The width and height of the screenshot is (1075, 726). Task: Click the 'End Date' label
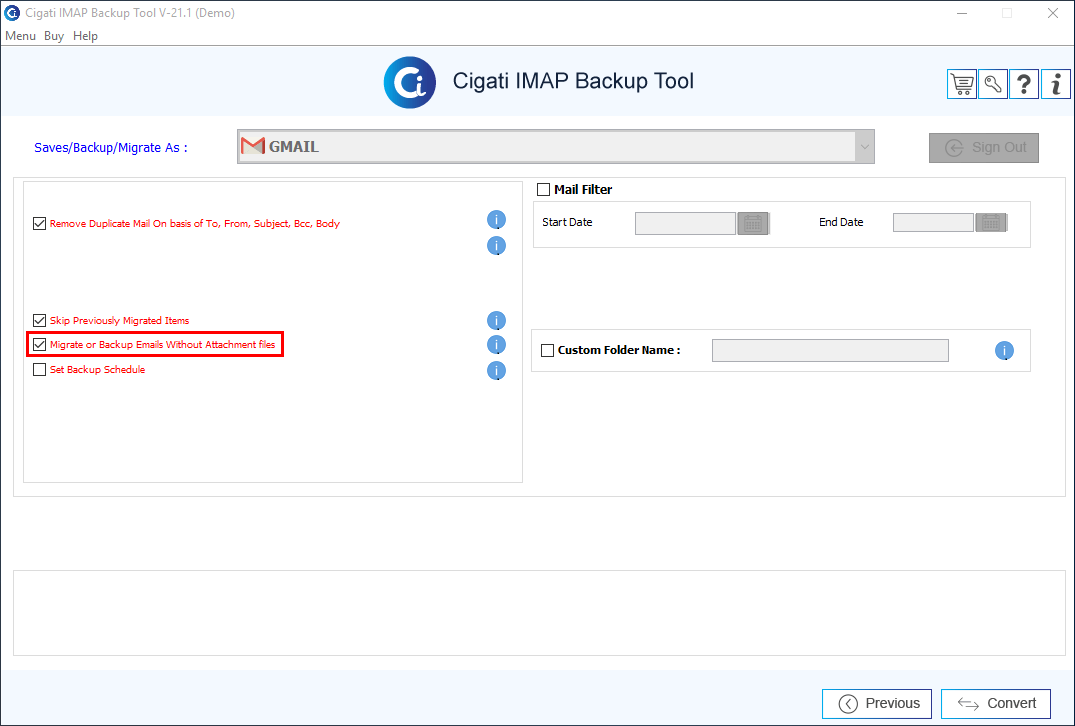coord(841,222)
